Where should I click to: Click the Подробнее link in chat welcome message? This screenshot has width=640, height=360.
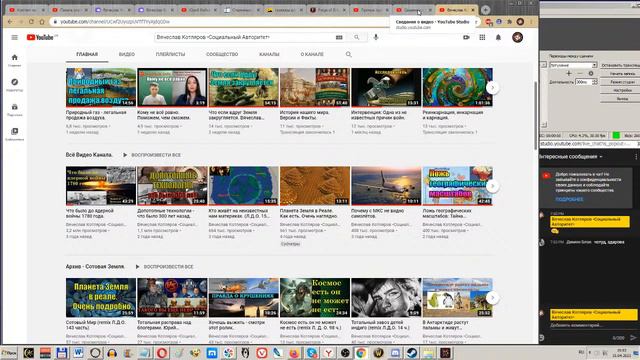(569, 199)
